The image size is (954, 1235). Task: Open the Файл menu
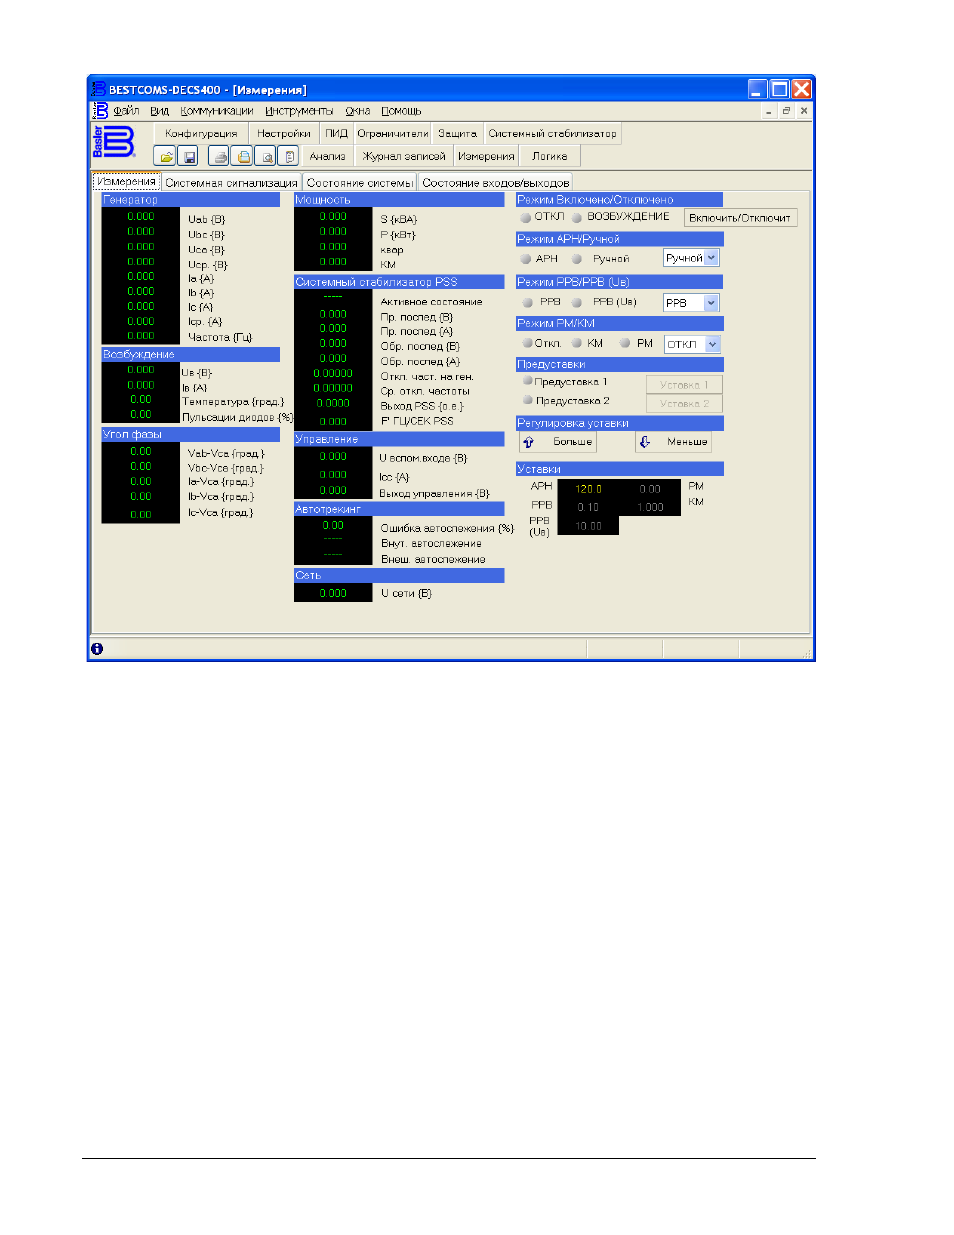coord(126,111)
